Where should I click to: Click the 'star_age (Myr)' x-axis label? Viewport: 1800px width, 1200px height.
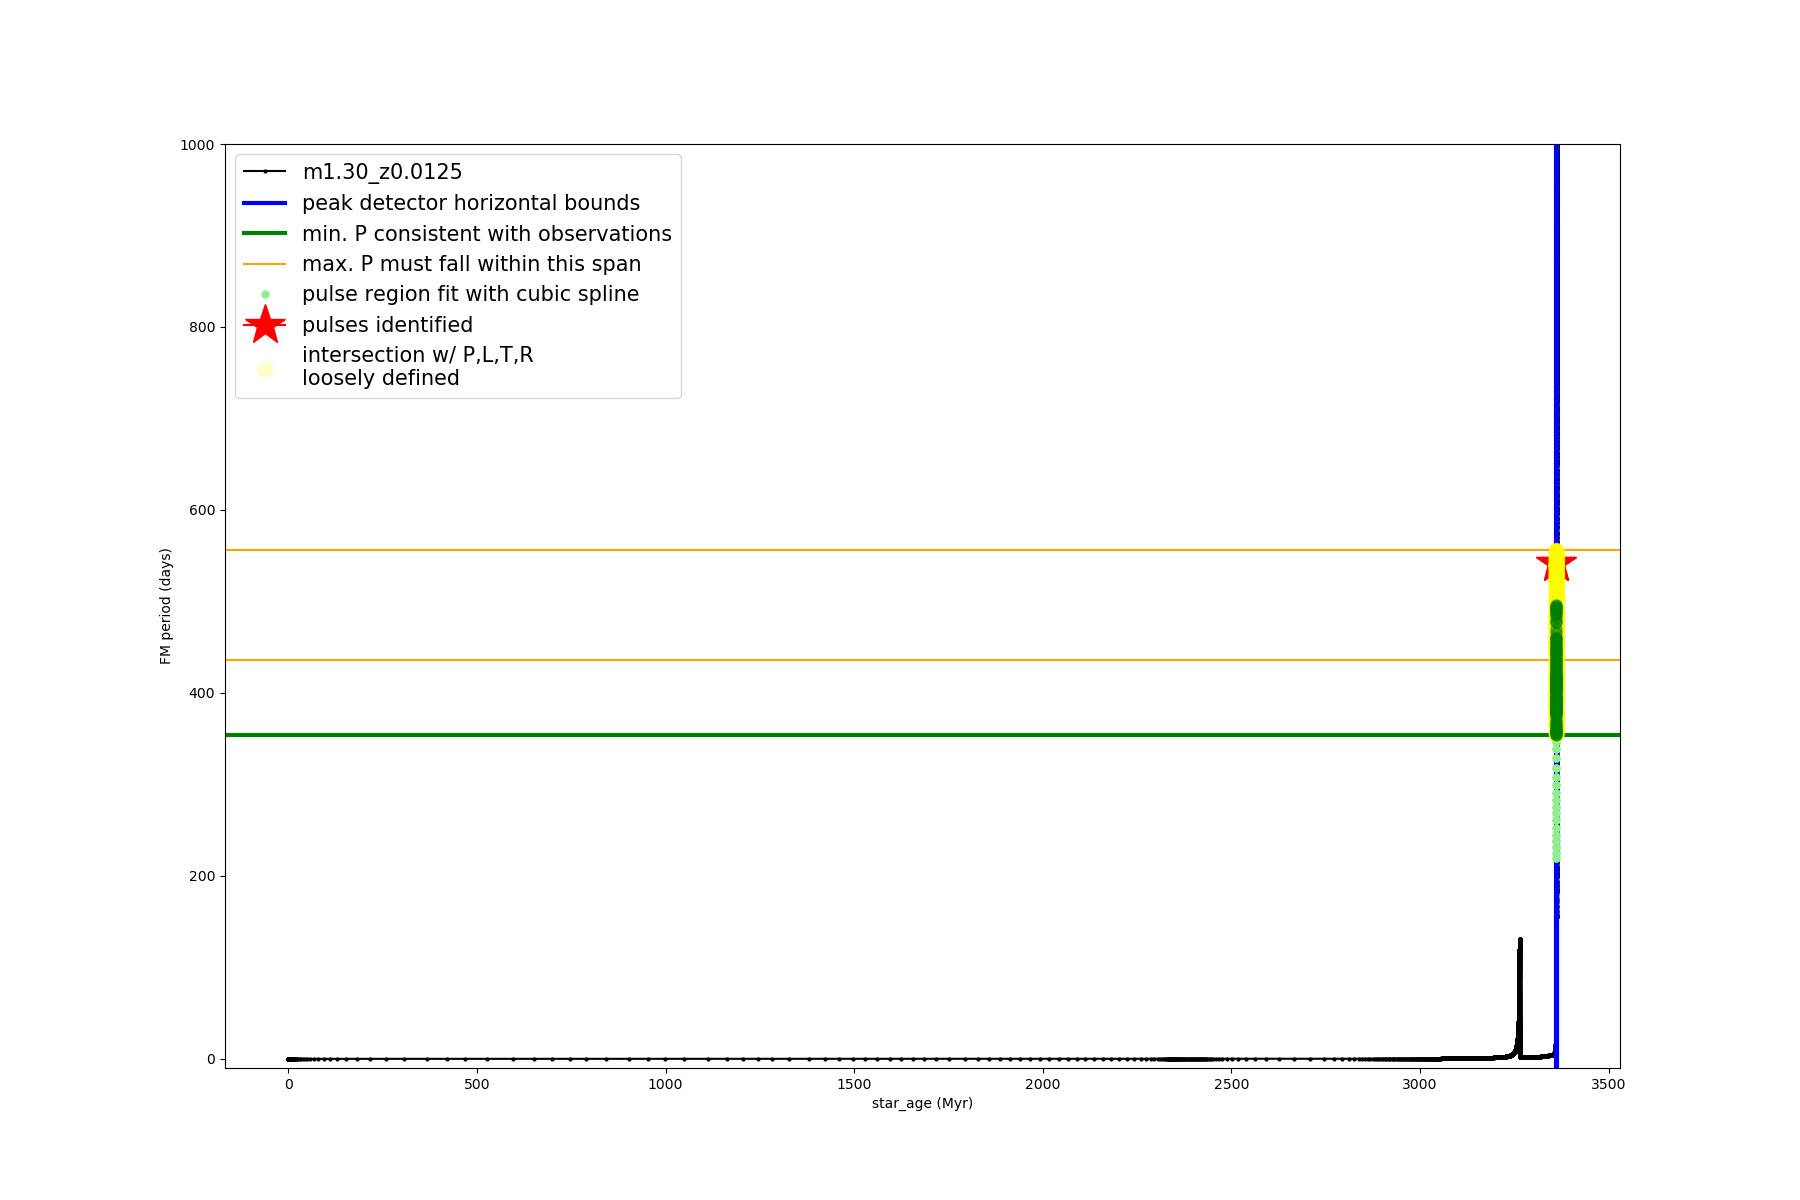[x=922, y=1103]
